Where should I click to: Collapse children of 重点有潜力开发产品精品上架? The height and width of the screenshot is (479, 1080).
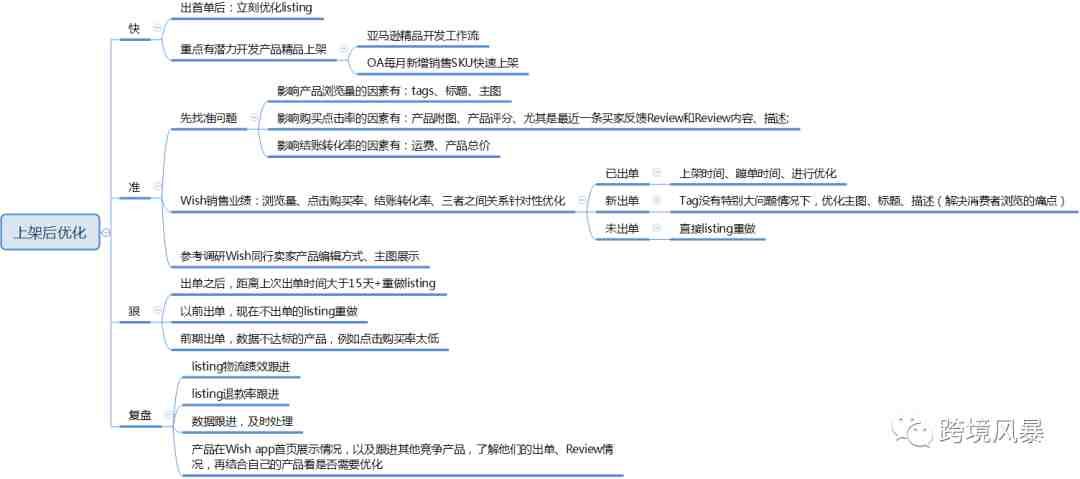click(x=342, y=48)
